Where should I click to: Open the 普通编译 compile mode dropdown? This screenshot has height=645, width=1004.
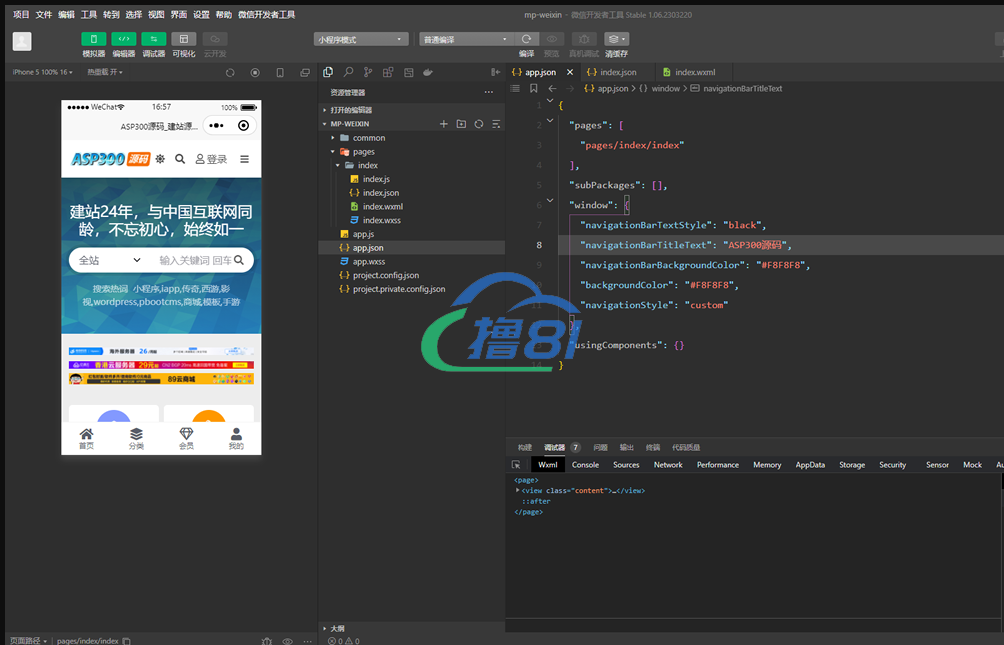(x=464, y=39)
